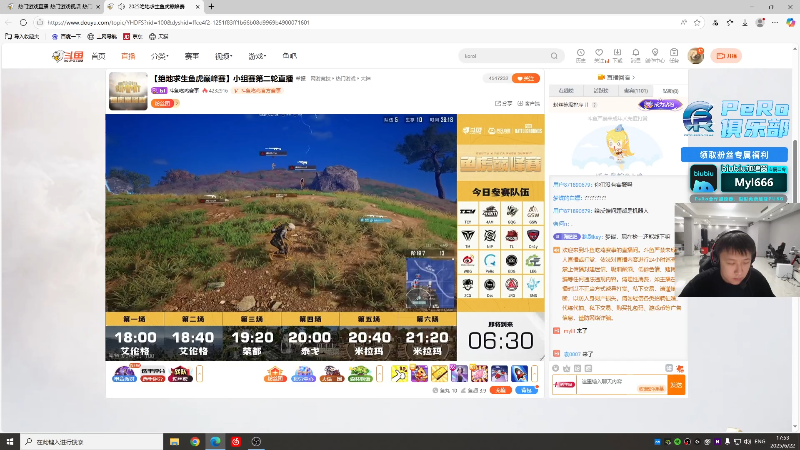Click the browser back arrow
Image resolution: width=800 pixels, height=450 pixels.
[x=8, y=22]
